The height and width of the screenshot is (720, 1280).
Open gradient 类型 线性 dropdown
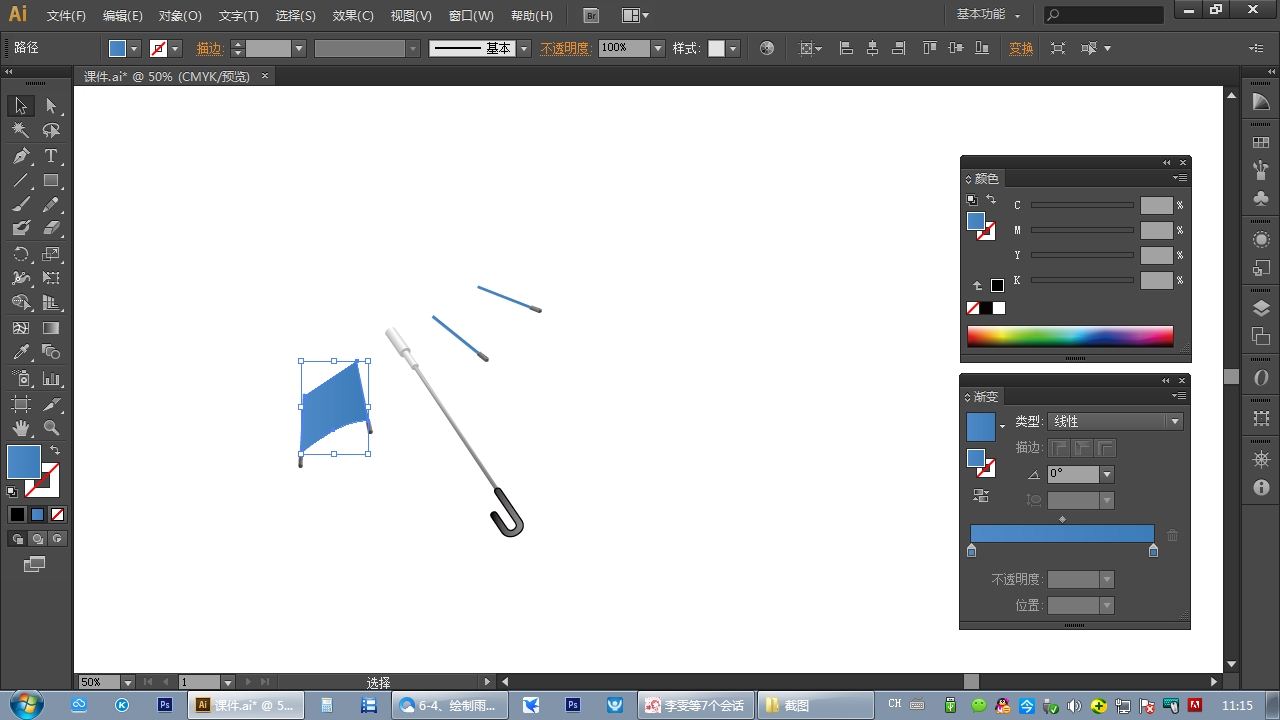pyautogui.click(x=1175, y=422)
